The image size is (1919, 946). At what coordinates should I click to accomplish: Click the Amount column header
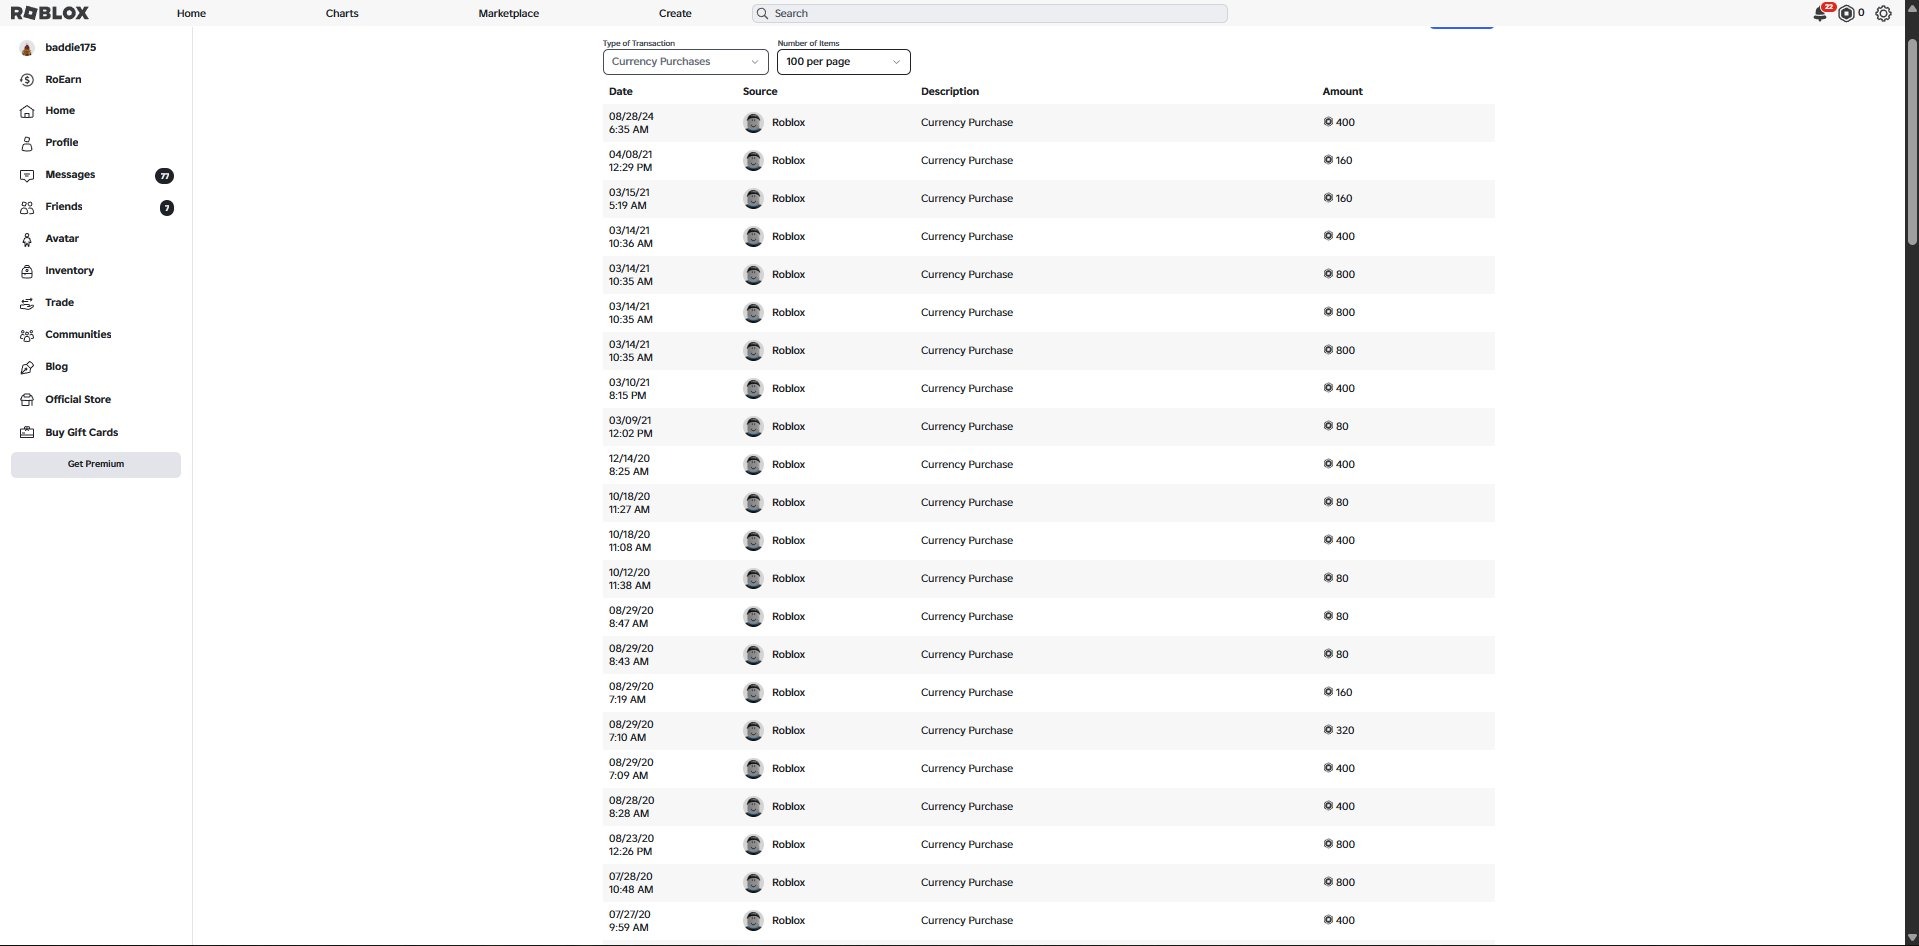point(1343,92)
